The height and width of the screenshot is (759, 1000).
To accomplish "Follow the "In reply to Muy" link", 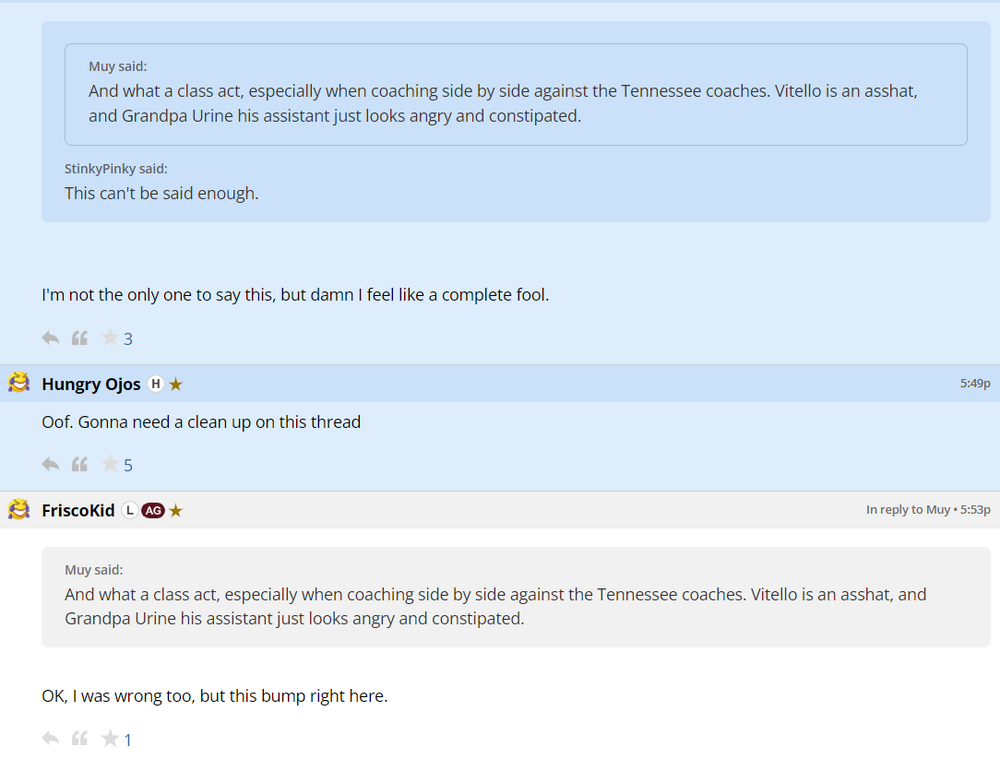I will click(908, 510).
